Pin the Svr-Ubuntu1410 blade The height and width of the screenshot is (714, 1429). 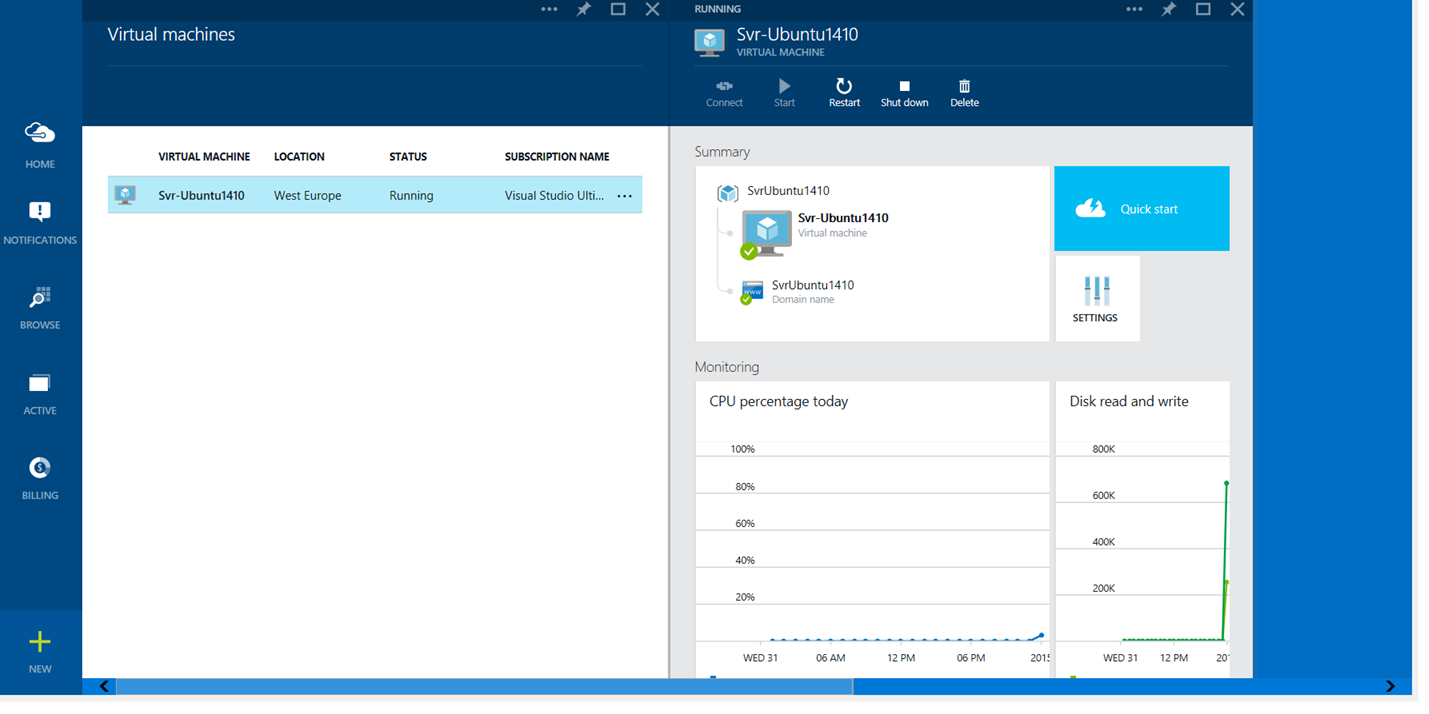coord(1169,9)
